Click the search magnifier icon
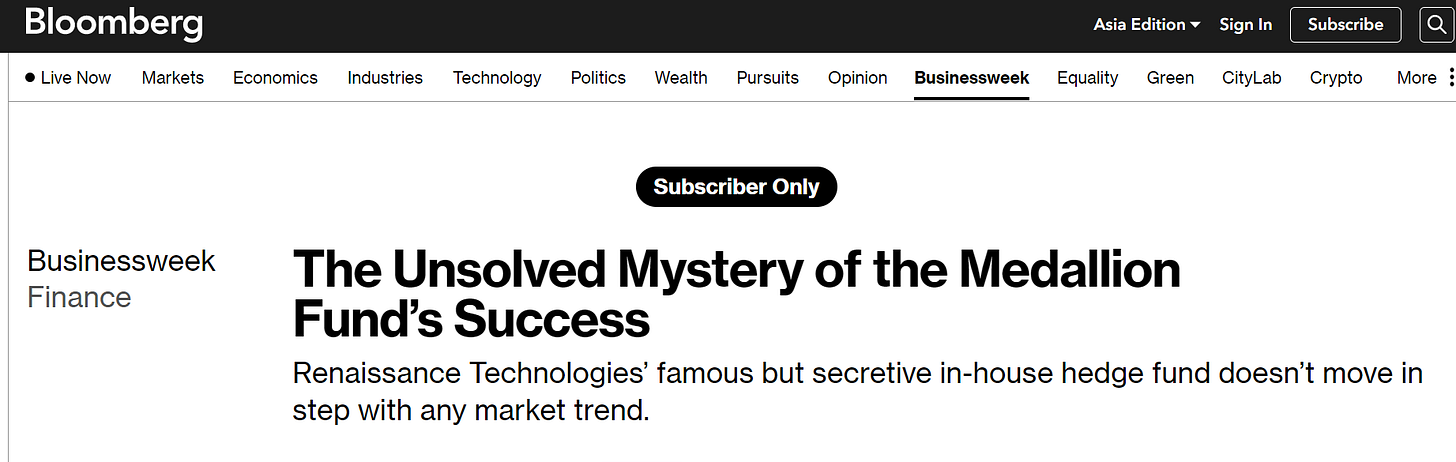The image size is (1456, 462). point(1436,25)
